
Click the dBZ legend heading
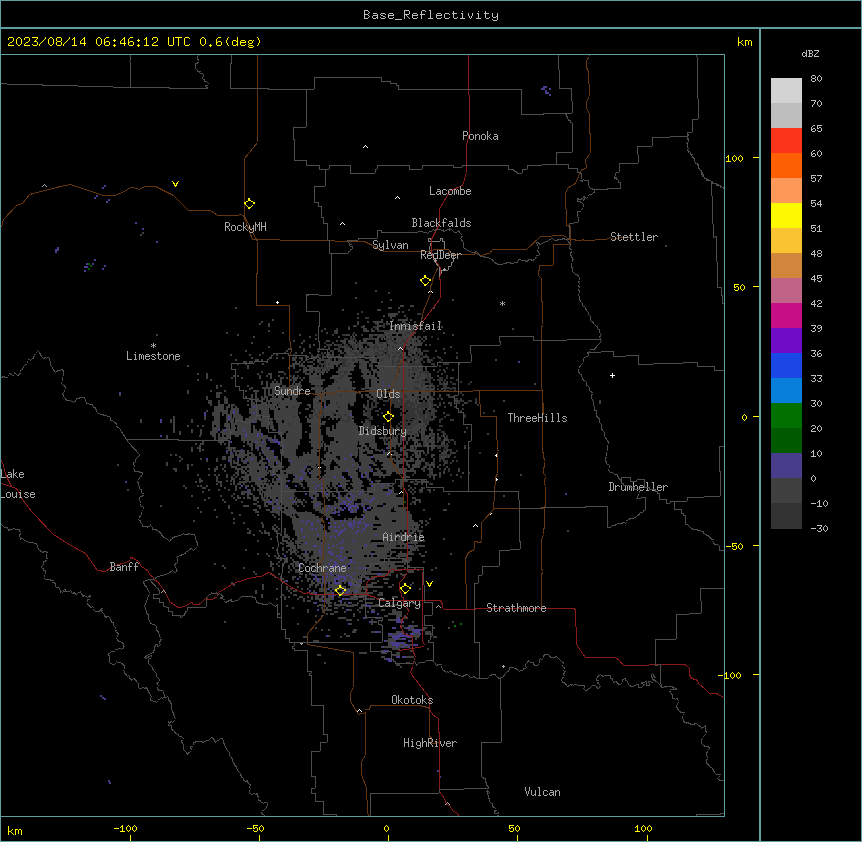click(x=810, y=53)
